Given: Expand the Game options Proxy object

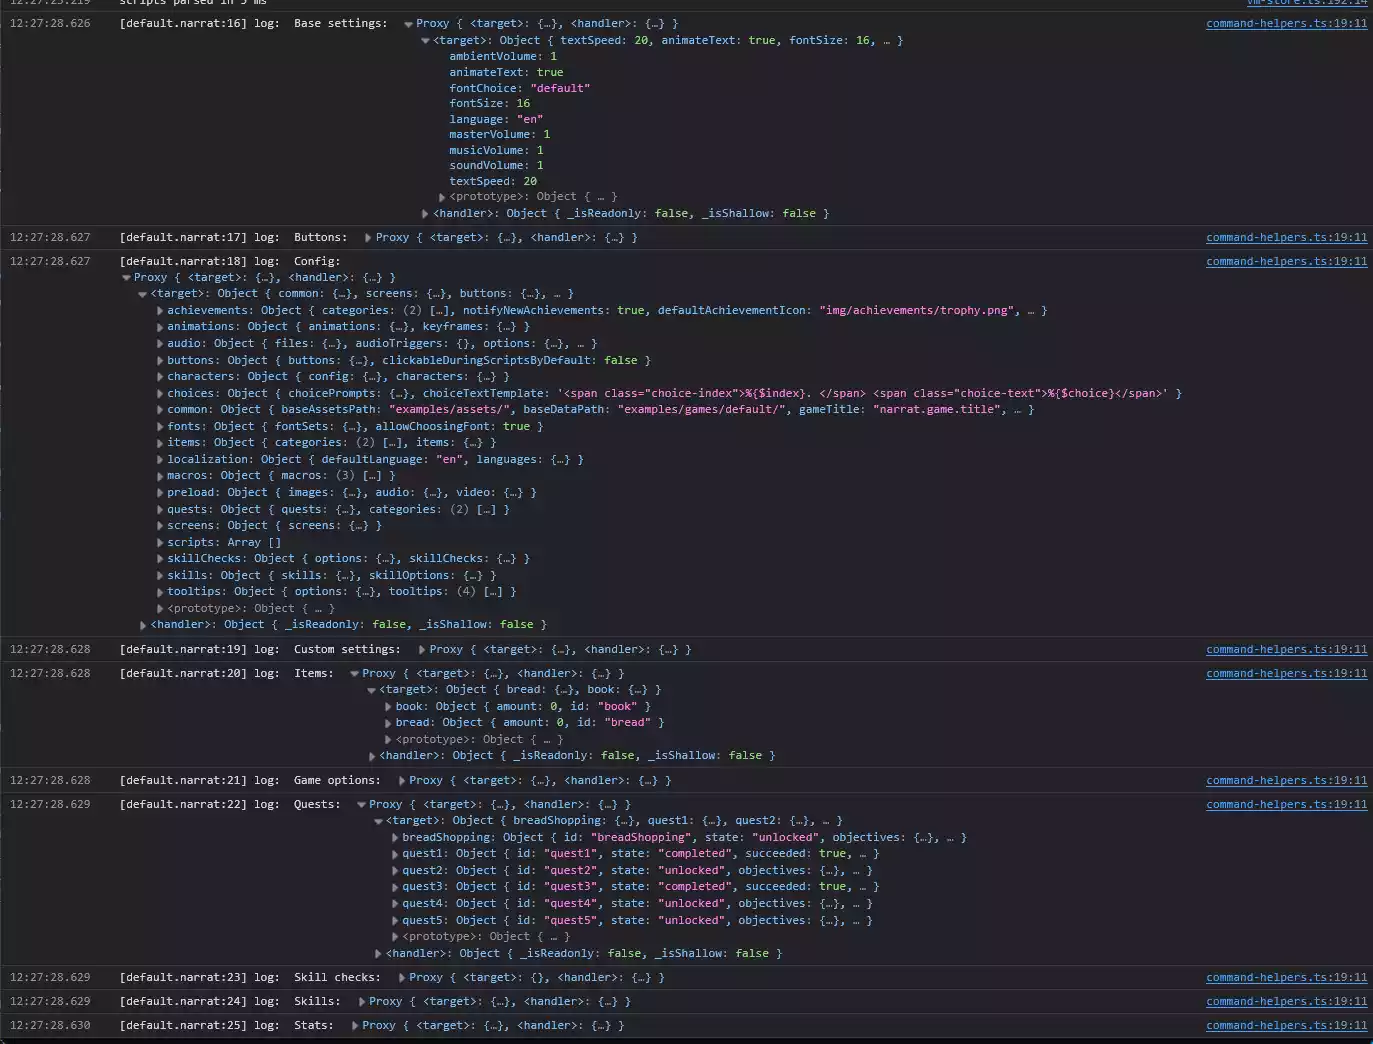Looking at the screenshot, I should coord(400,780).
